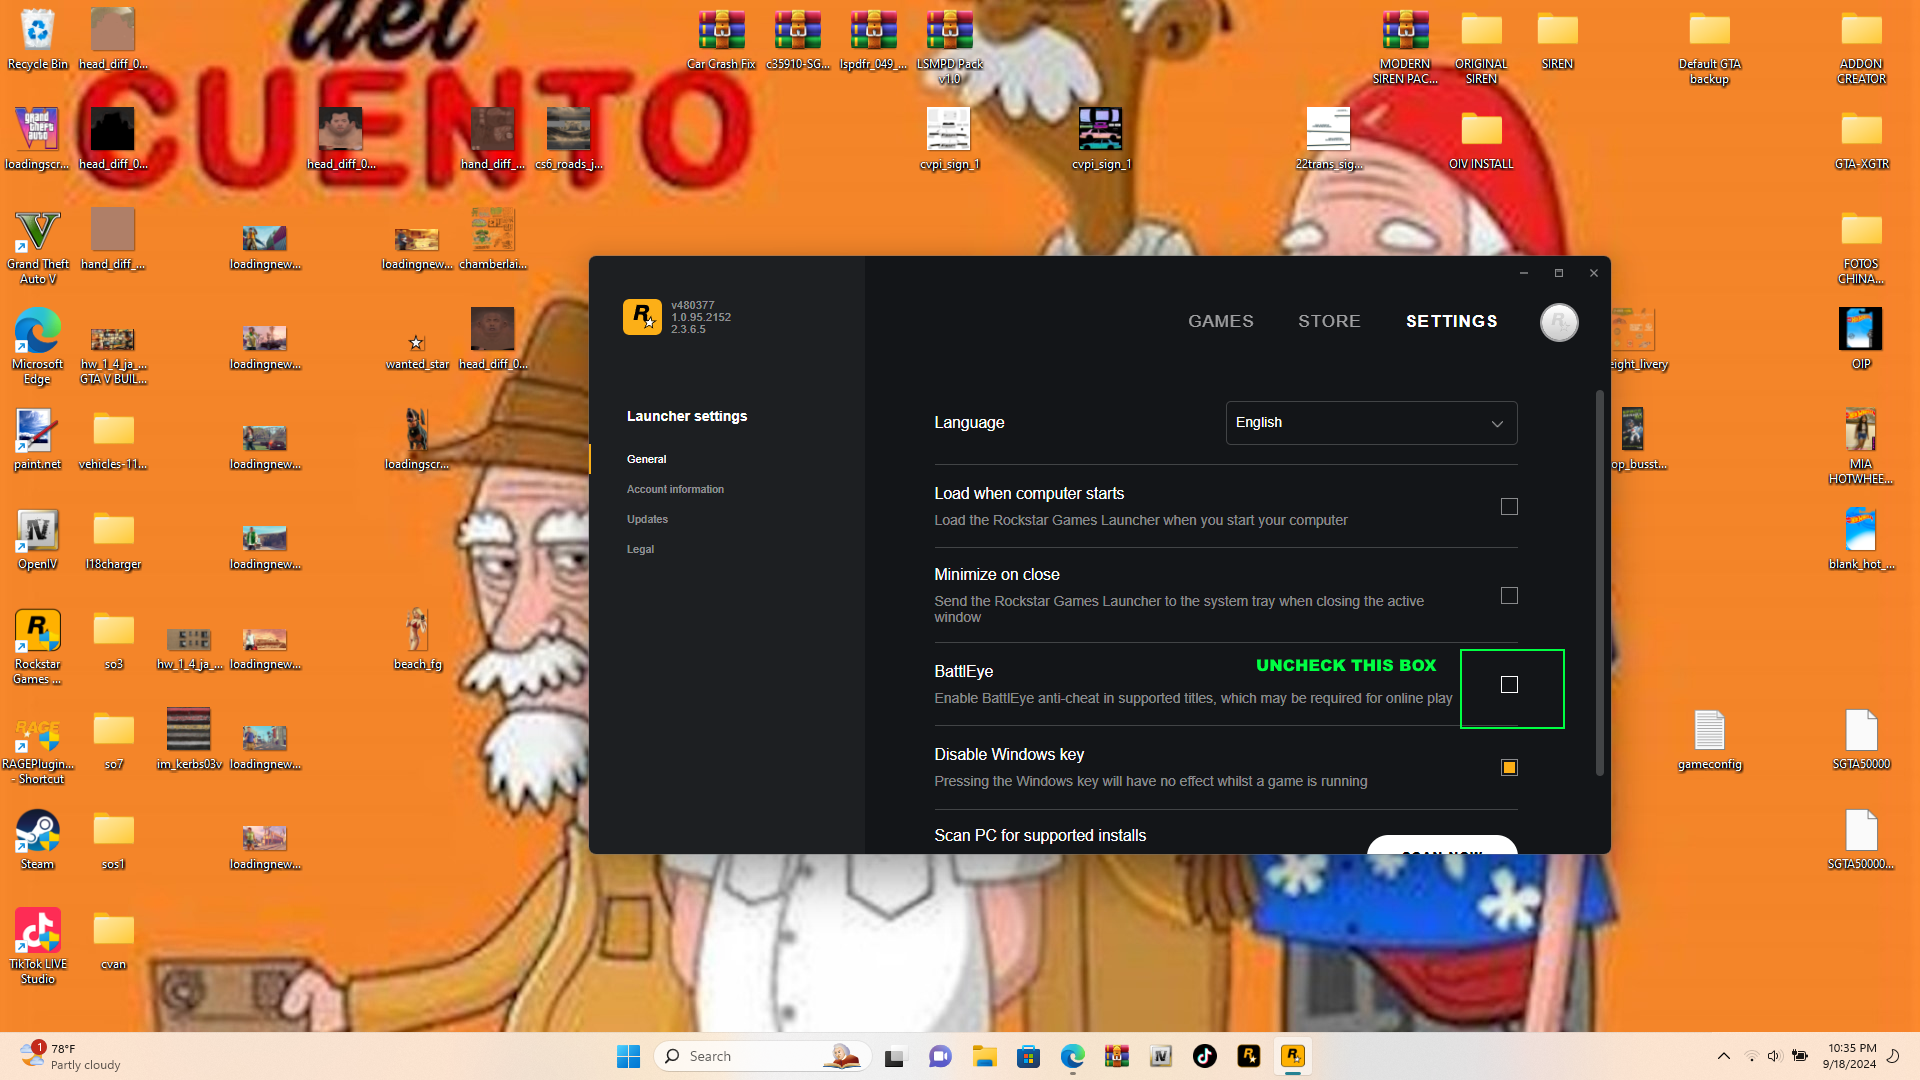Click the Rockstar Games logo in launcher
Image resolution: width=1920 pixels, height=1080 pixels.
click(642, 317)
